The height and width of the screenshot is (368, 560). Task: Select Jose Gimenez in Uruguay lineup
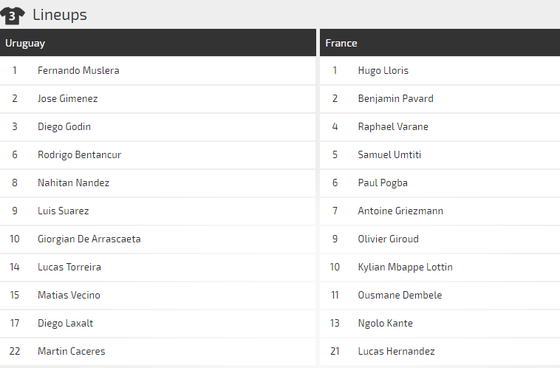68,99
